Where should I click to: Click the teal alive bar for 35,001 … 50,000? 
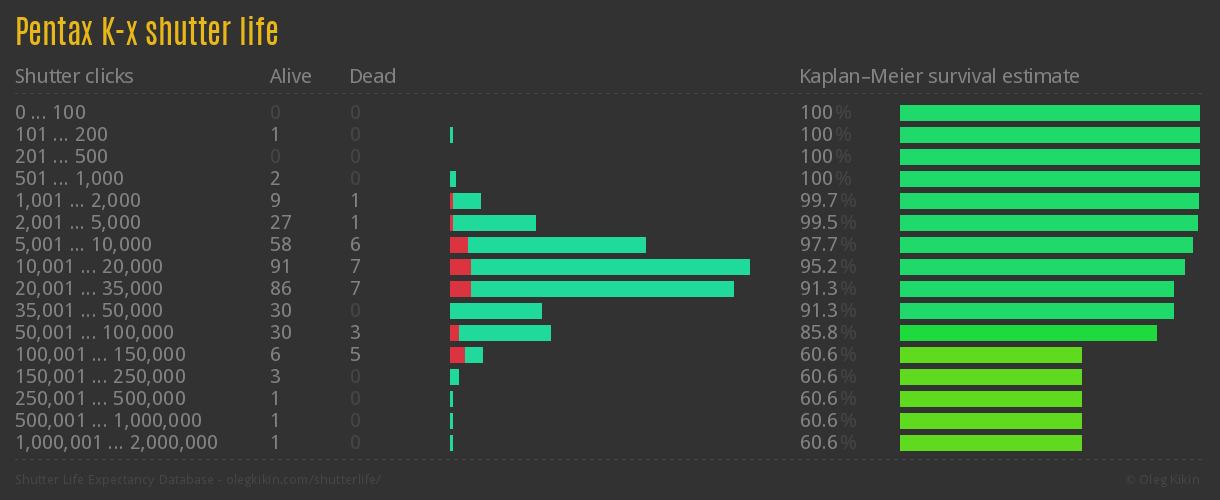pyautogui.click(x=495, y=311)
